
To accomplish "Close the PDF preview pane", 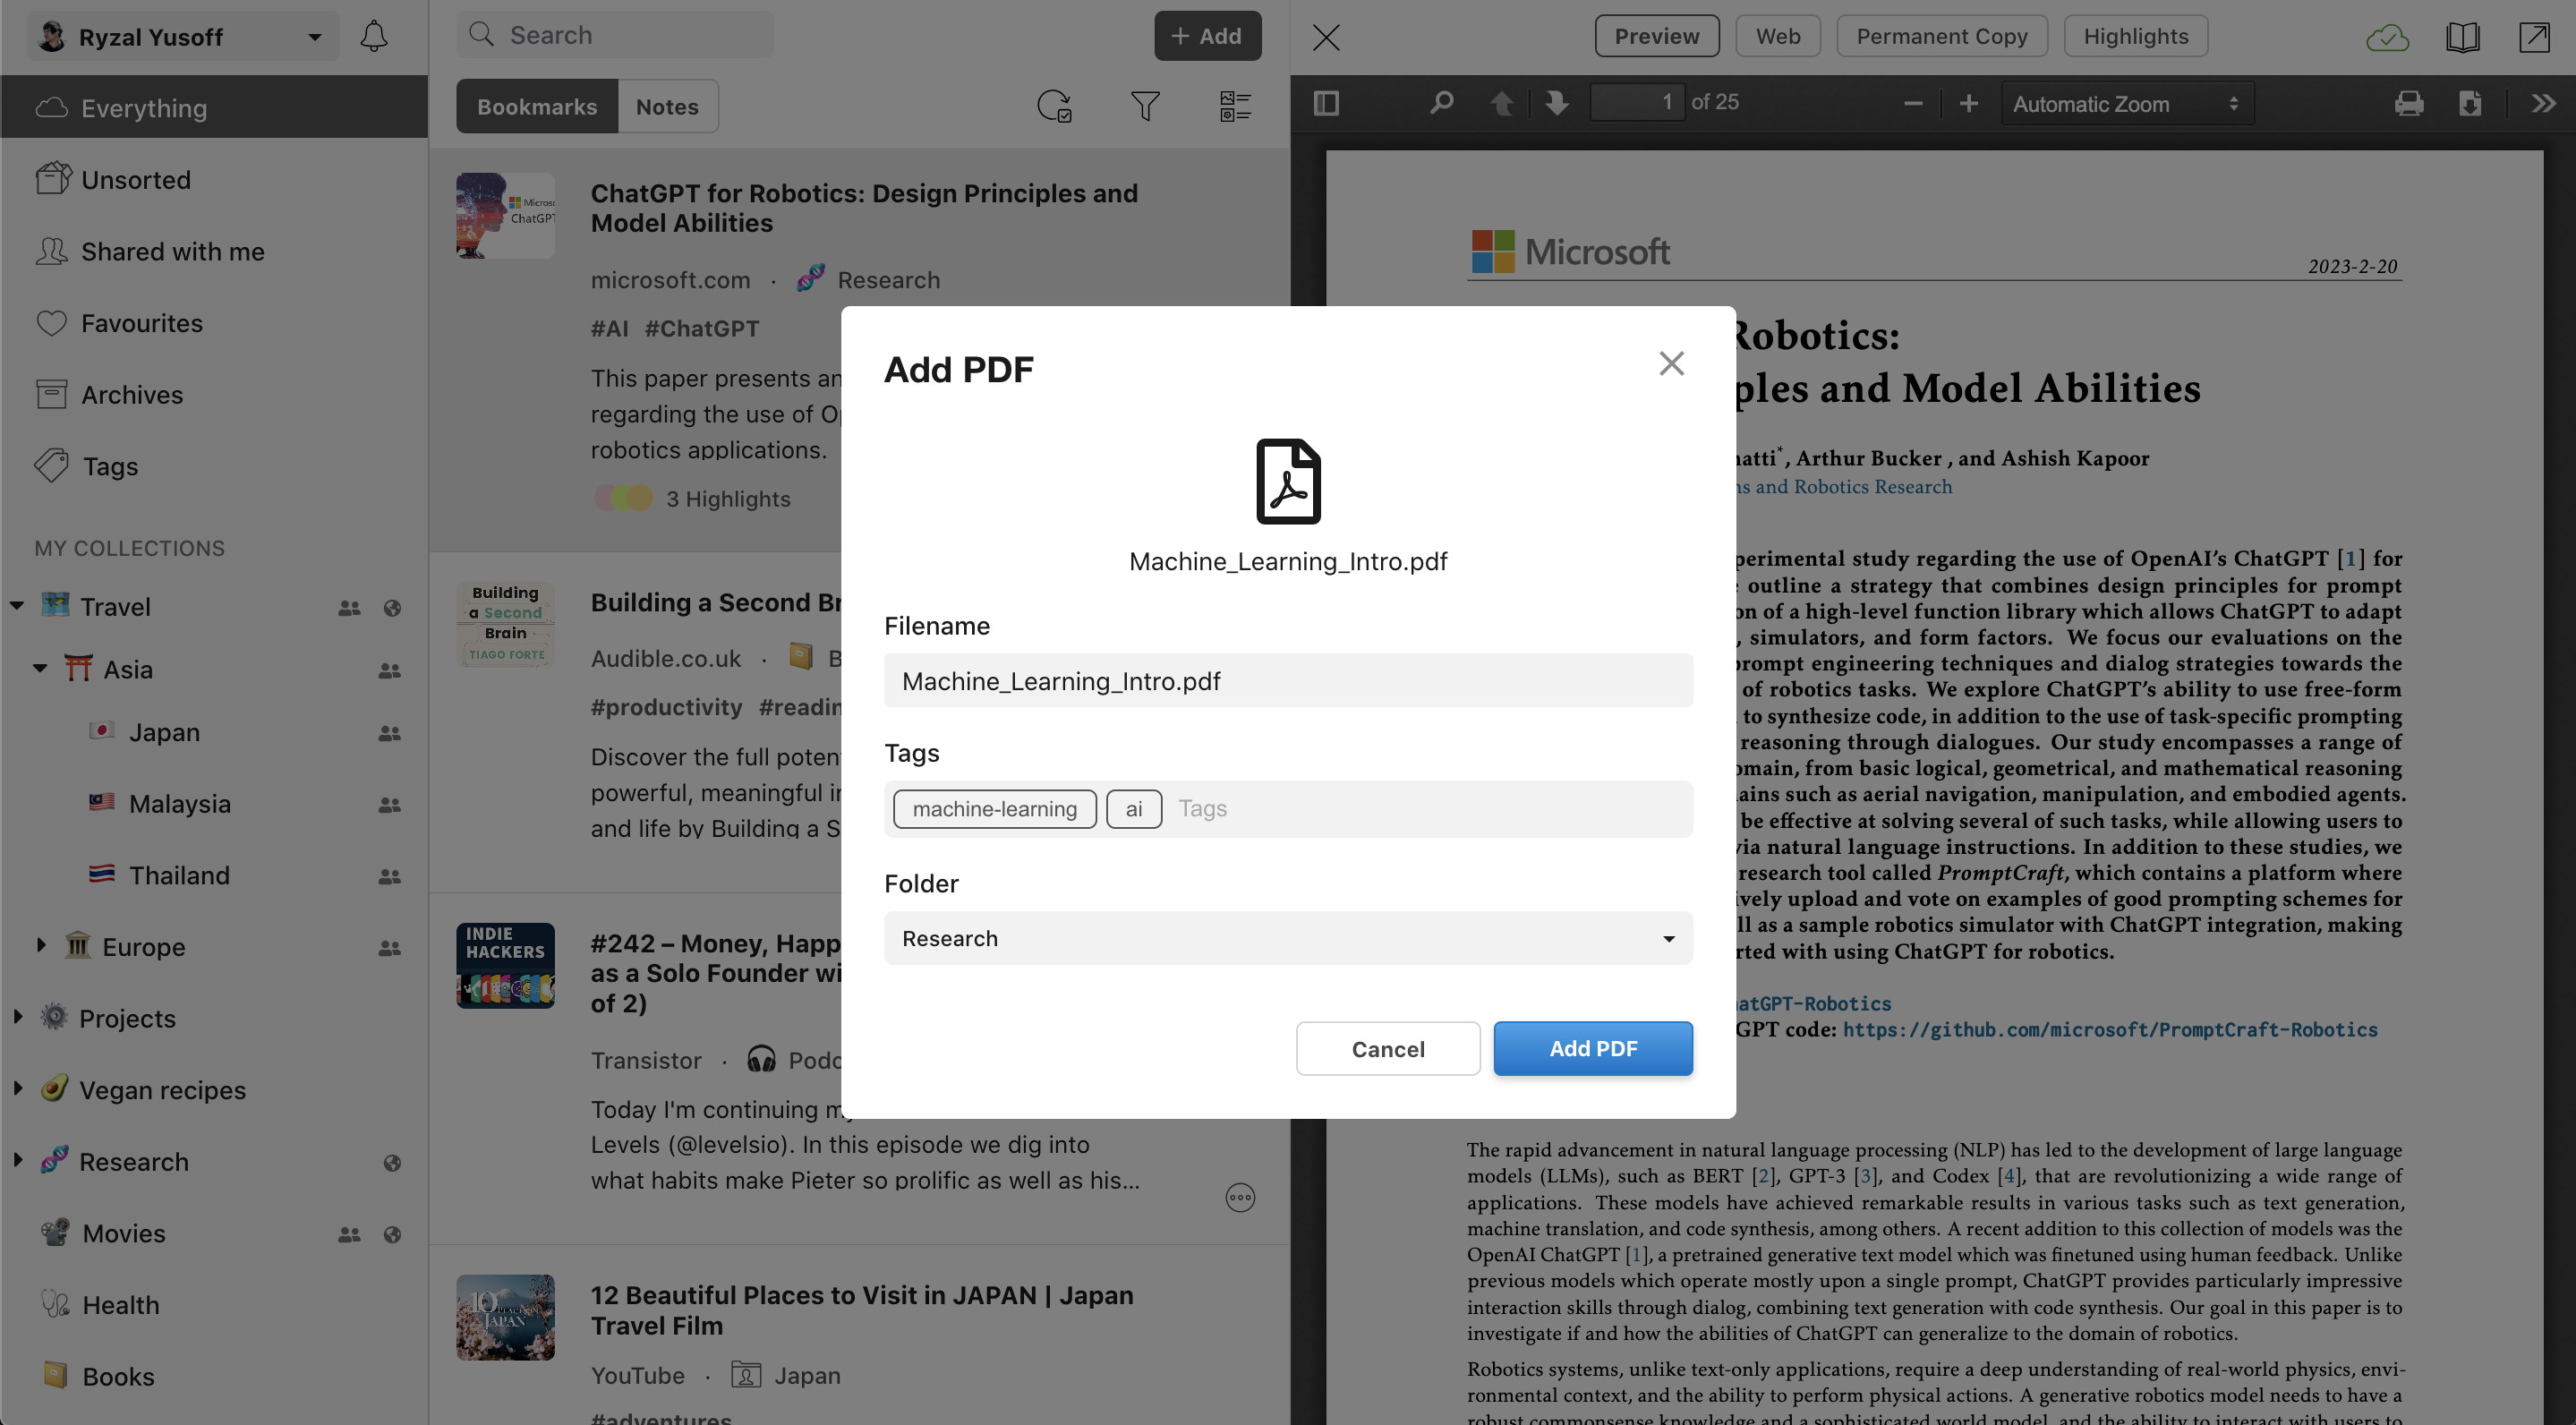I will 1326,37.
